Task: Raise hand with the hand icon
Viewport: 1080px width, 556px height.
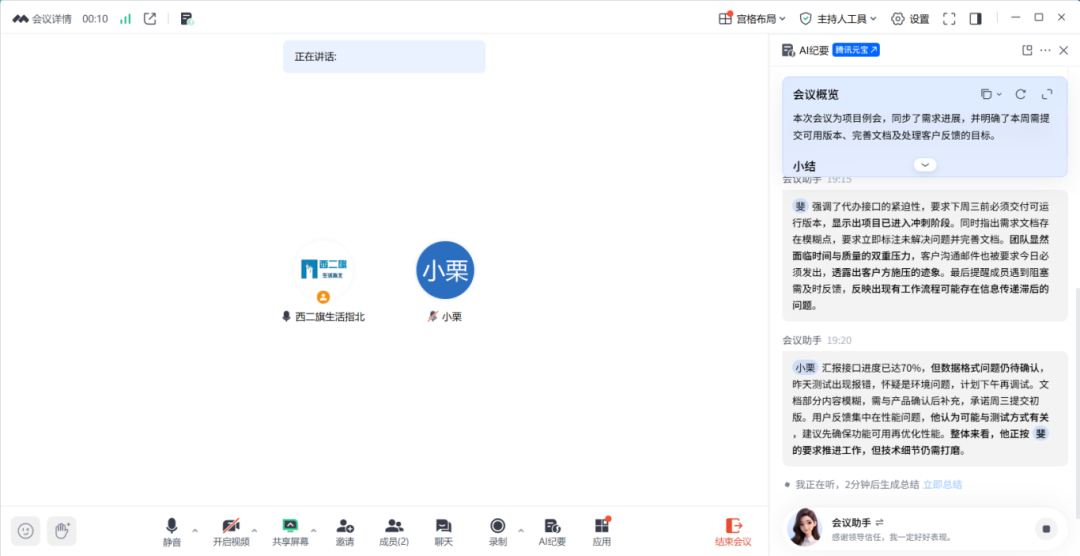Action: click(61, 531)
